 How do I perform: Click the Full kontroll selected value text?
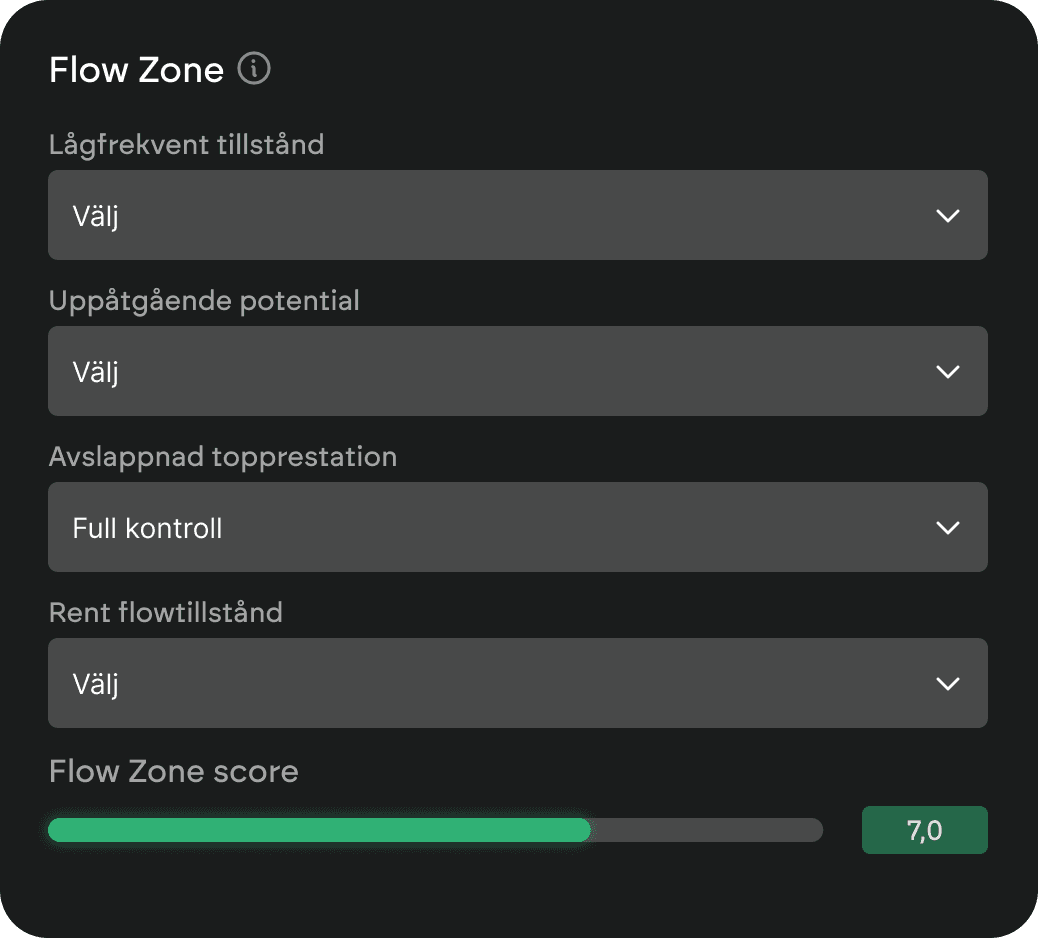coord(147,528)
